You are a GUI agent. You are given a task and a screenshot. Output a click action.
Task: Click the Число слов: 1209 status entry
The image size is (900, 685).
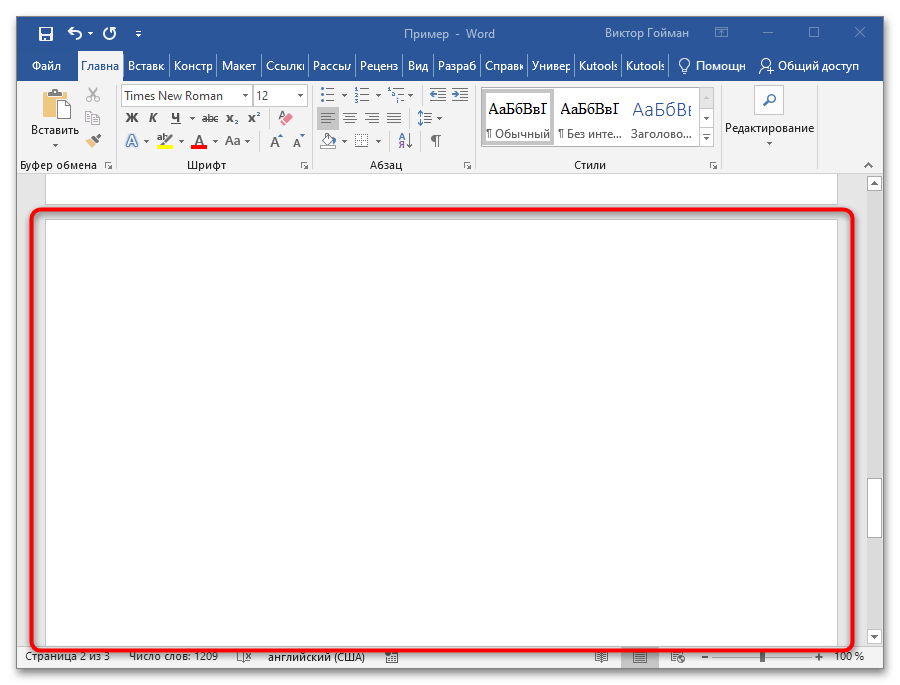(173, 656)
